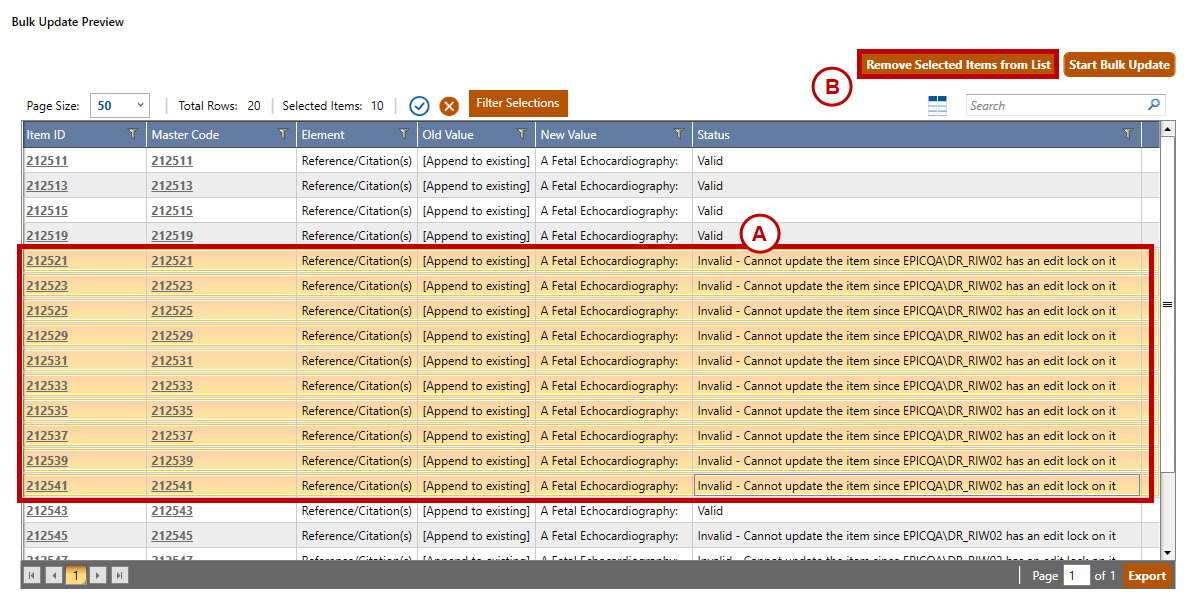Go to the previous page in pager
Screen dimensions: 1195x606
[54, 576]
